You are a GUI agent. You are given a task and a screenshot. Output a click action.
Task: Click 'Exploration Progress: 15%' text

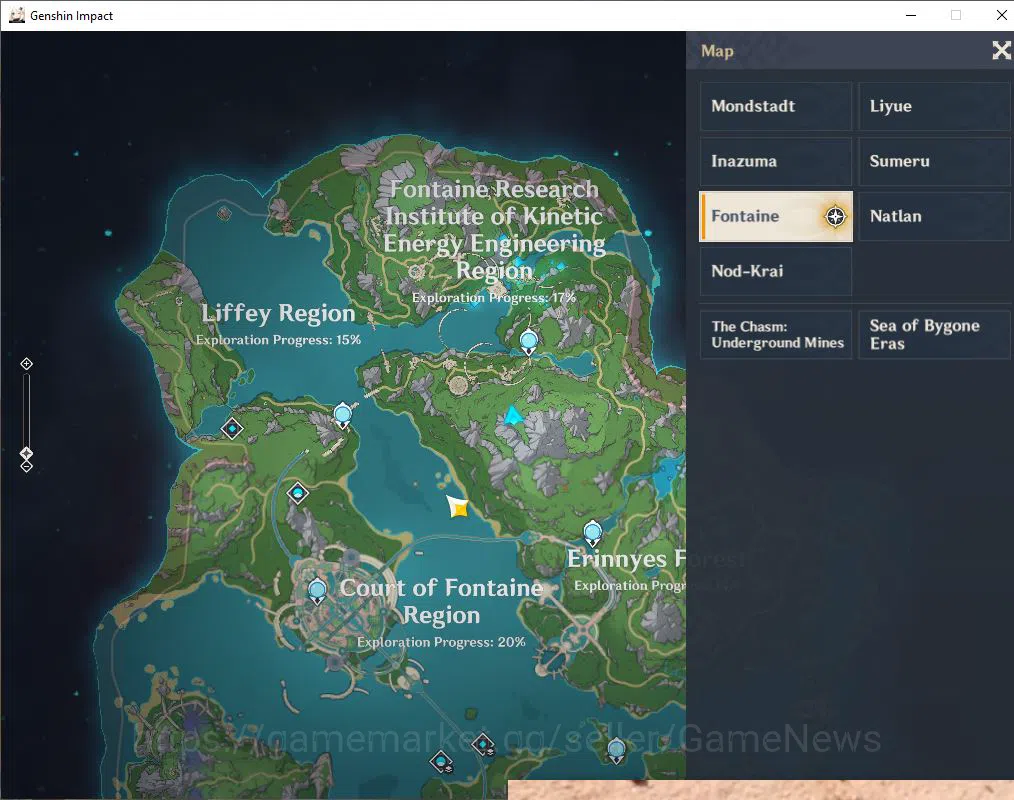pos(278,340)
